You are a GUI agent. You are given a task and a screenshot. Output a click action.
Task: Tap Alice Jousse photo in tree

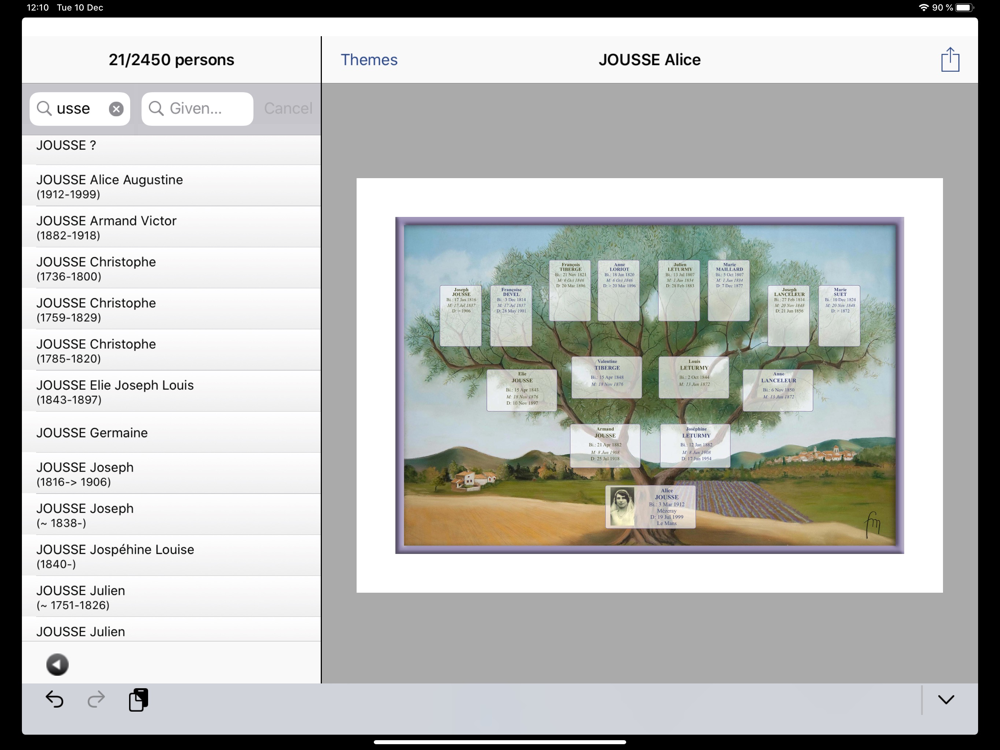[622, 508]
